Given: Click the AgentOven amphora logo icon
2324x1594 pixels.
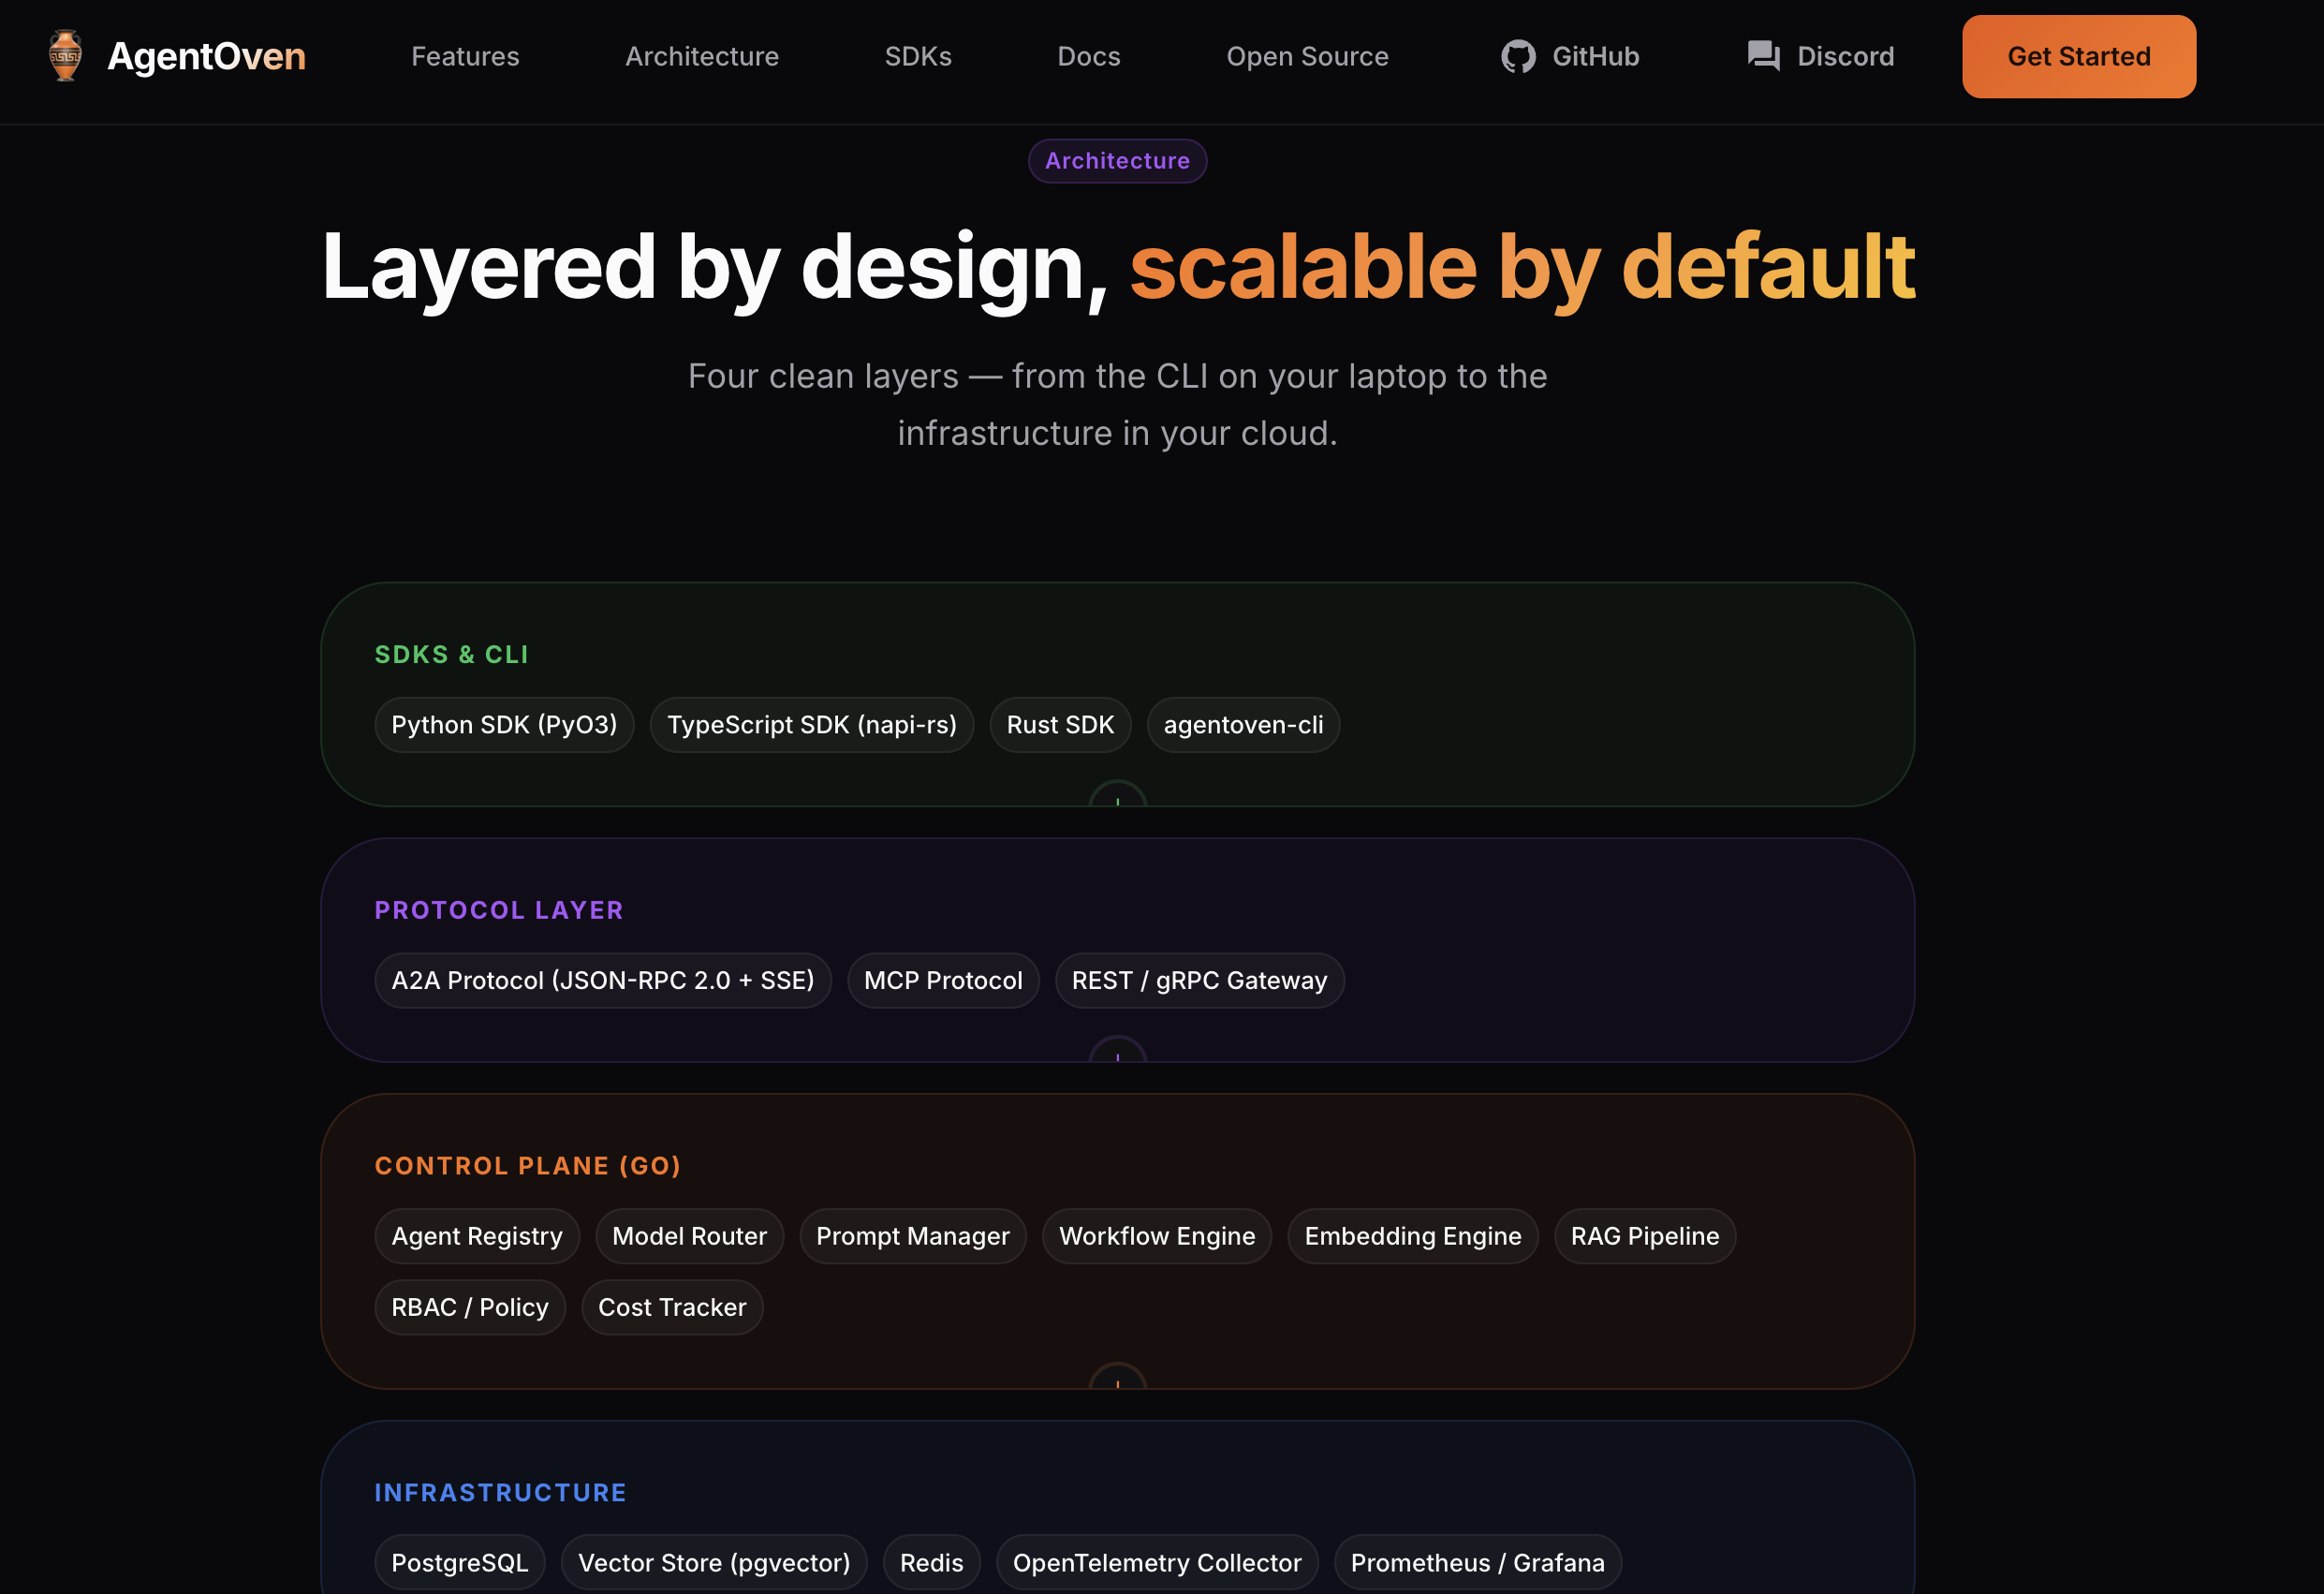Looking at the screenshot, I should [65, 56].
